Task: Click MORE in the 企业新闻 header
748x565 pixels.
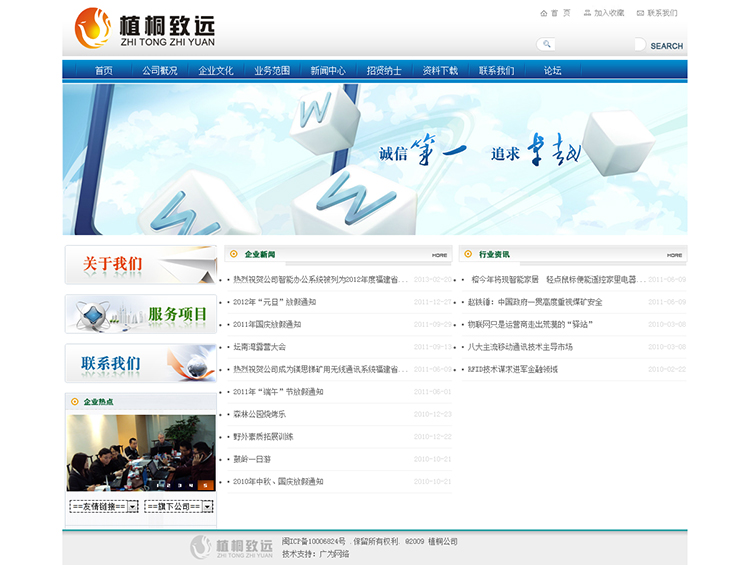Action: [x=439, y=255]
